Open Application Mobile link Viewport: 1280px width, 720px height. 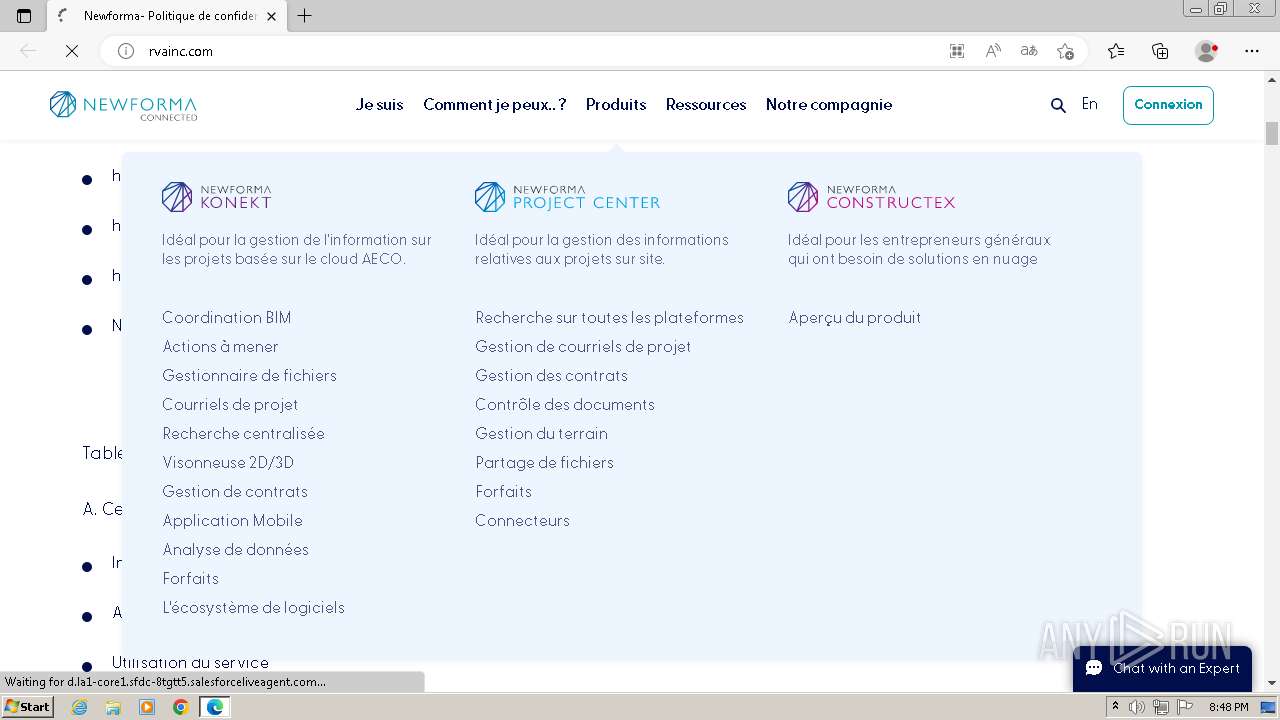coord(233,520)
